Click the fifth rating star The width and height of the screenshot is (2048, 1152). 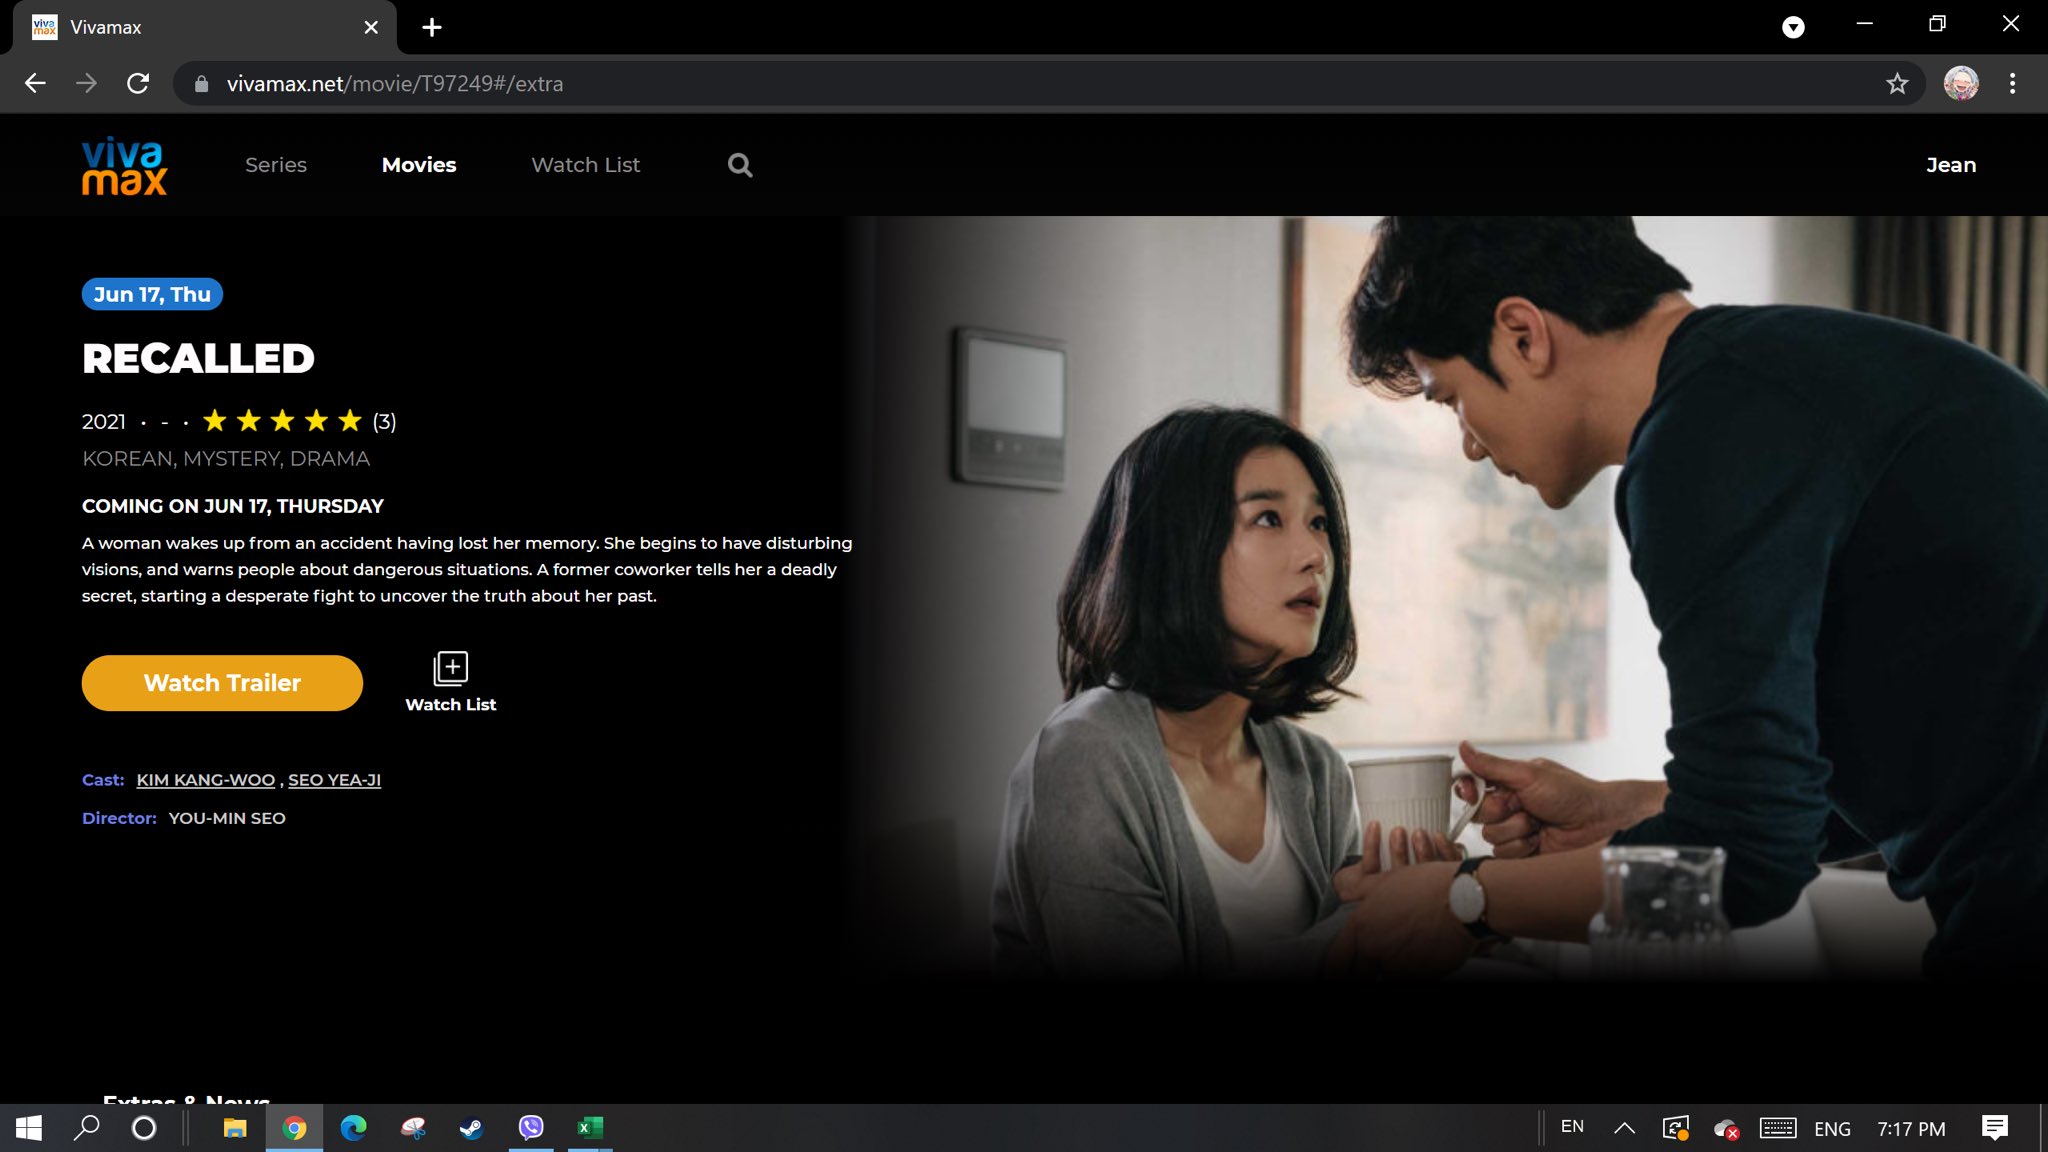click(x=350, y=421)
